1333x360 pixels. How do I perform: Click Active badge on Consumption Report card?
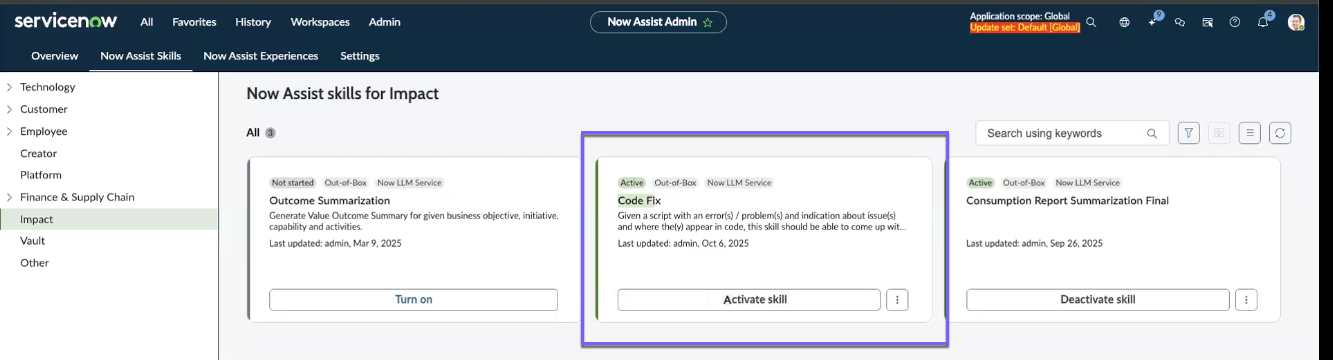point(981,183)
